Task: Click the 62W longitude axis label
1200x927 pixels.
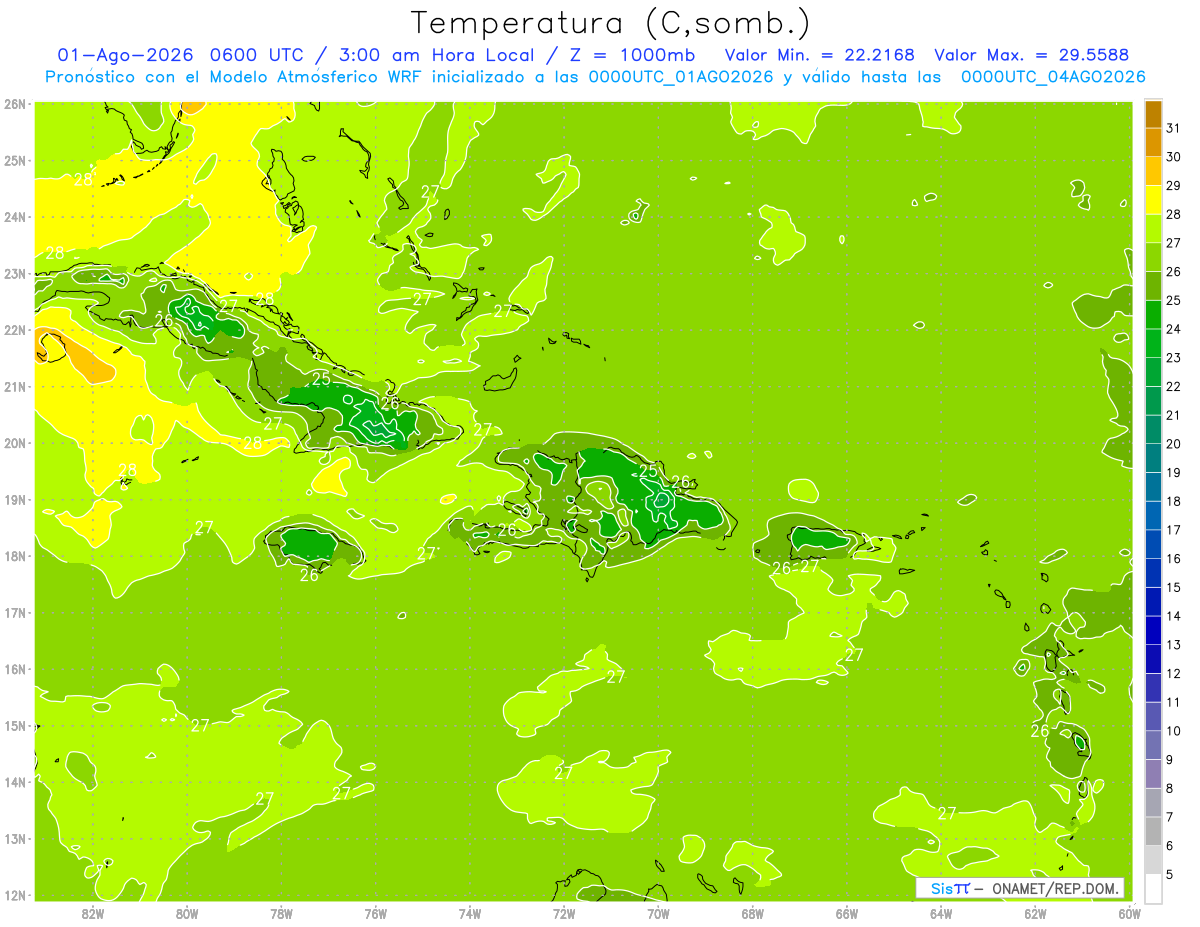Action: pyautogui.click(x=1035, y=913)
